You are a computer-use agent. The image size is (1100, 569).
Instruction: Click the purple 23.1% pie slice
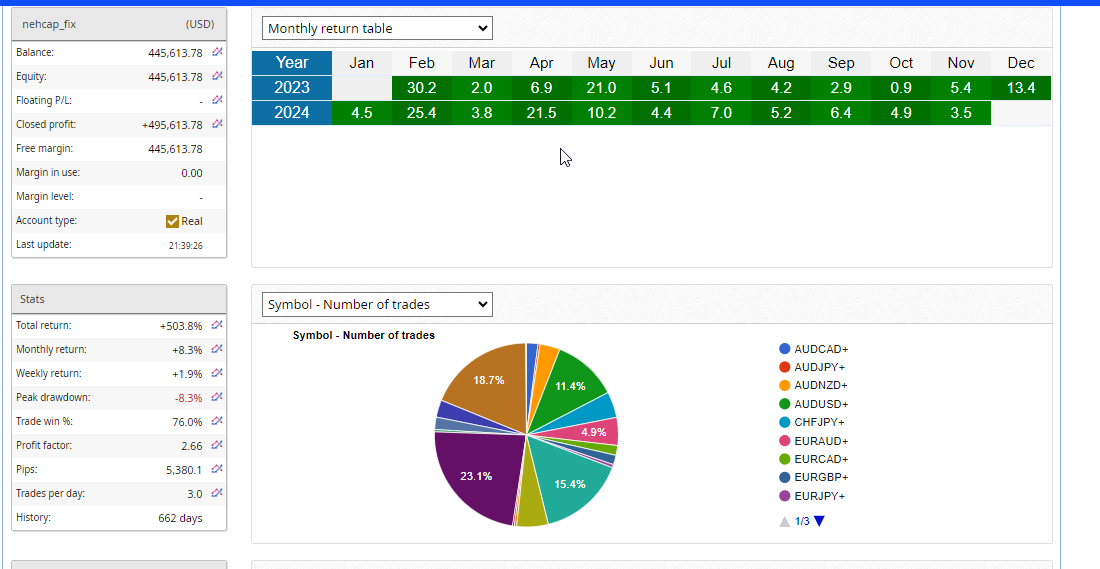pyautogui.click(x=476, y=478)
